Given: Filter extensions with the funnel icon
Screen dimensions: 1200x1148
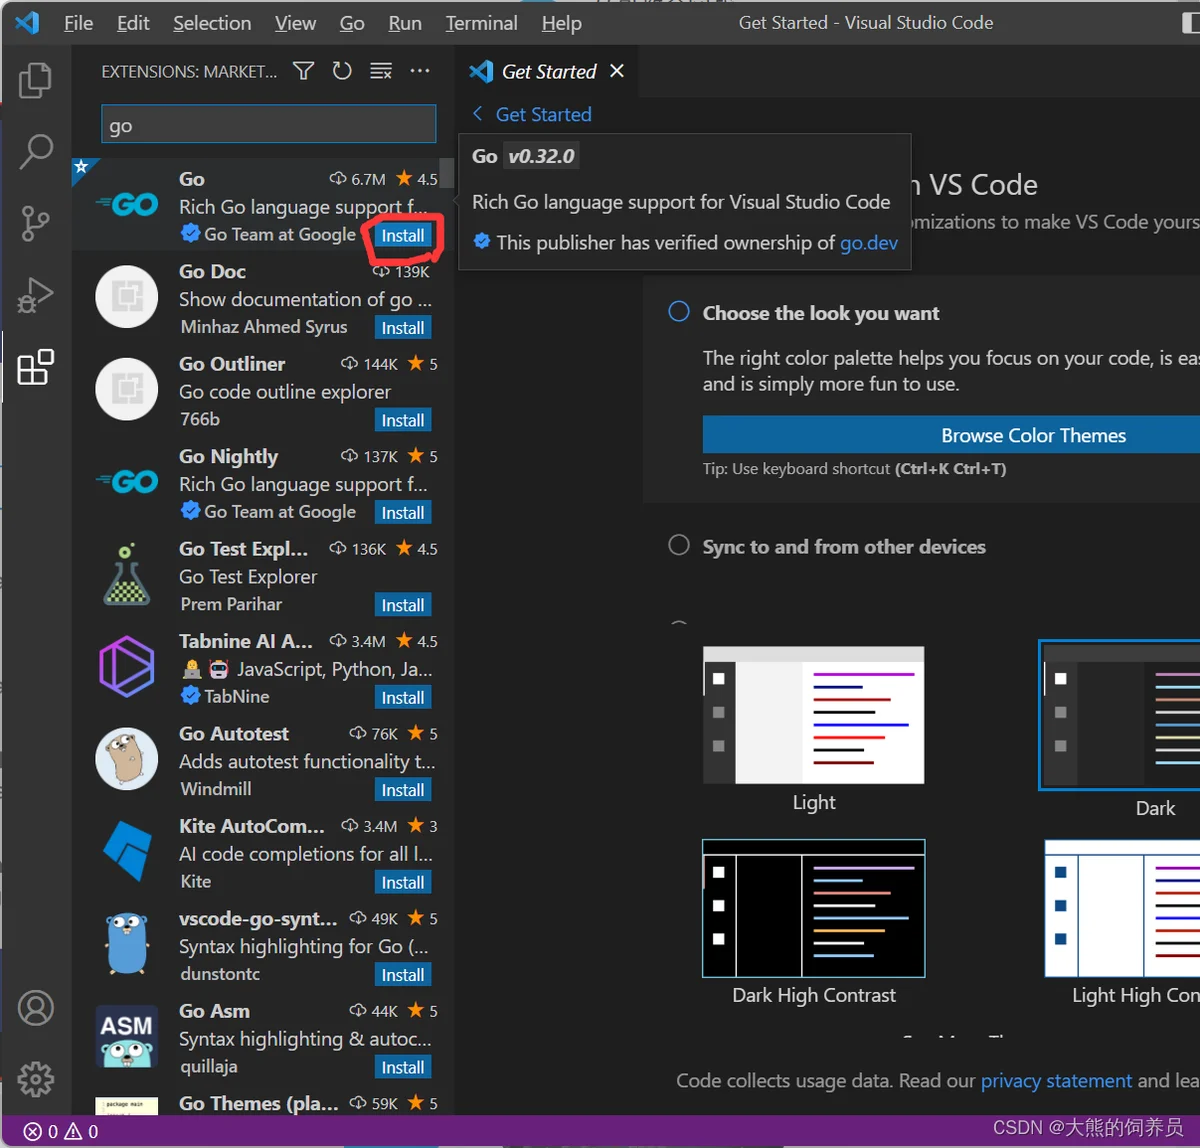Looking at the screenshot, I should click(304, 71).
